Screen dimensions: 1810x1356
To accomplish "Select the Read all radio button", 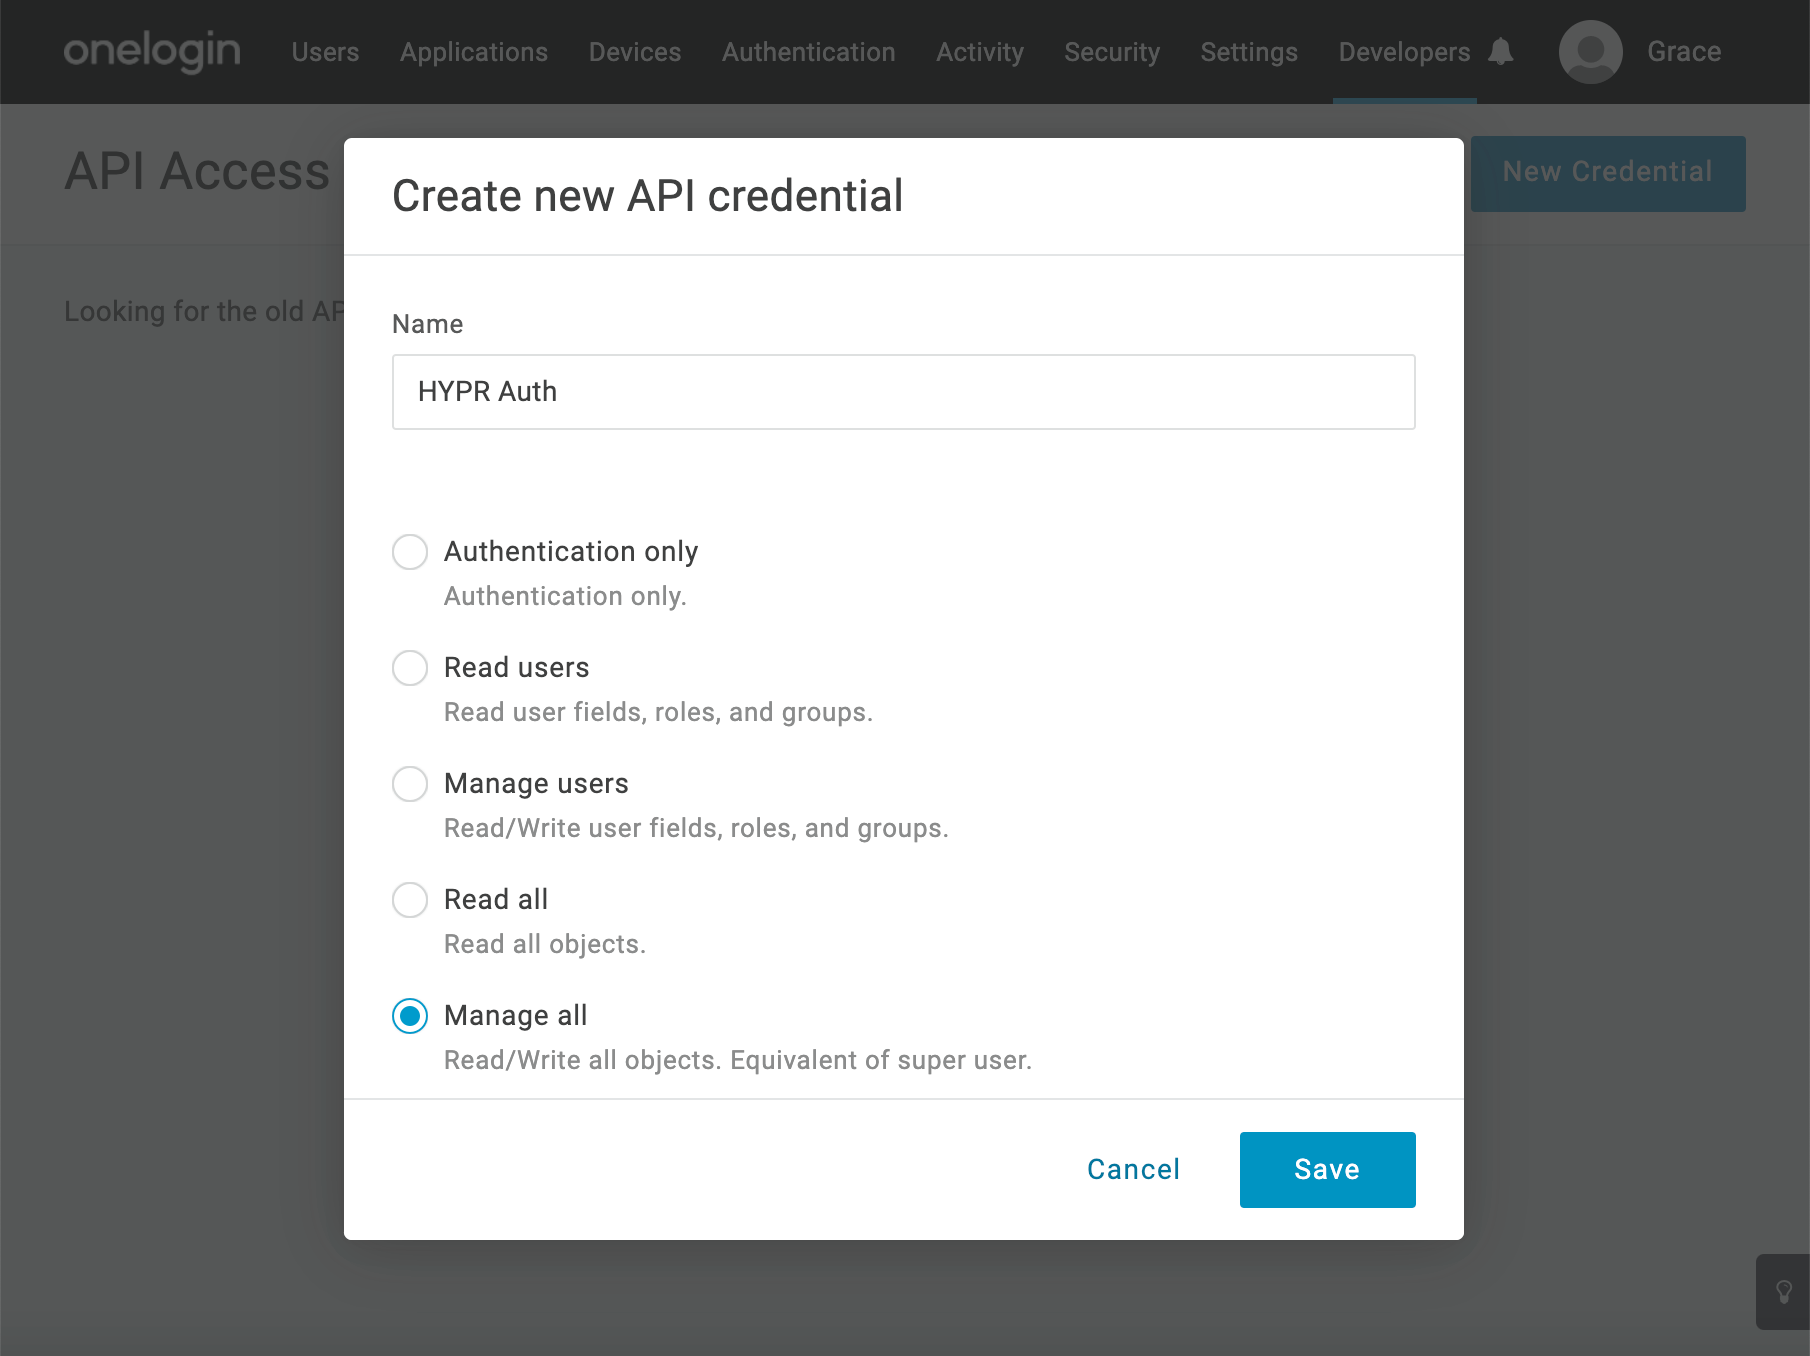I will (x=410, y=900).
